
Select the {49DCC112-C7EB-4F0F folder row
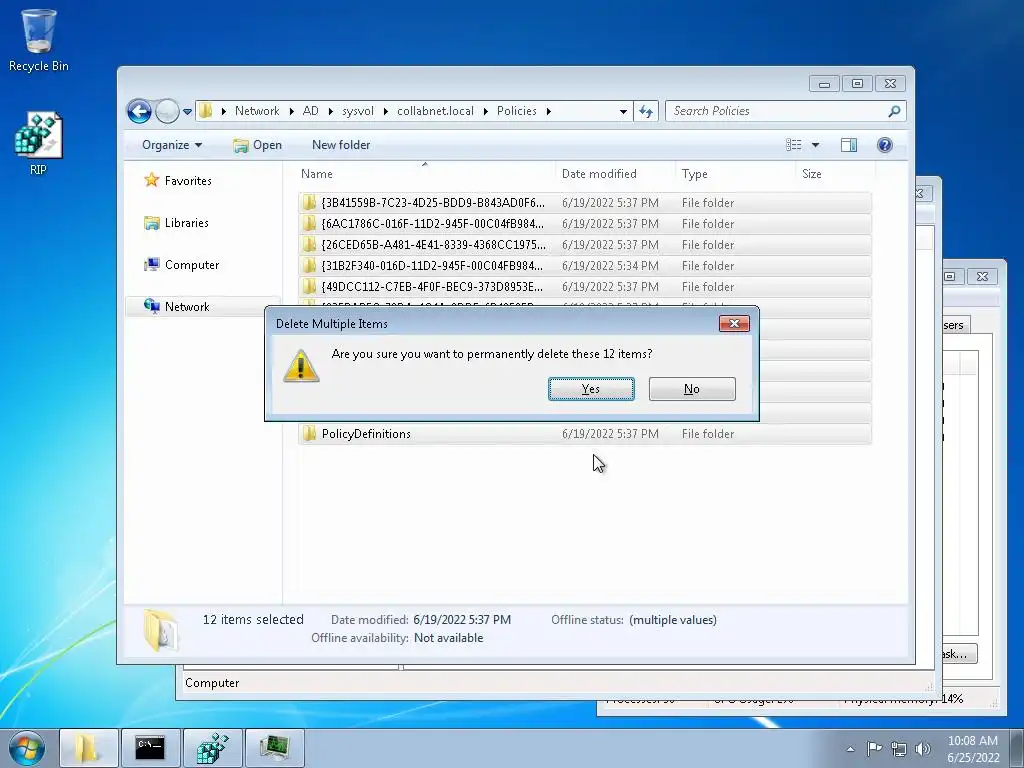(x=585, y=286)
